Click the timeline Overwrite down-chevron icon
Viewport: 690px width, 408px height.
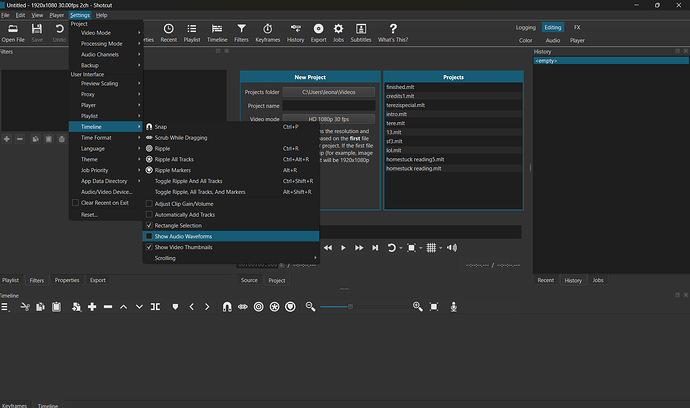pyautogui.click(x=139, y=307)
